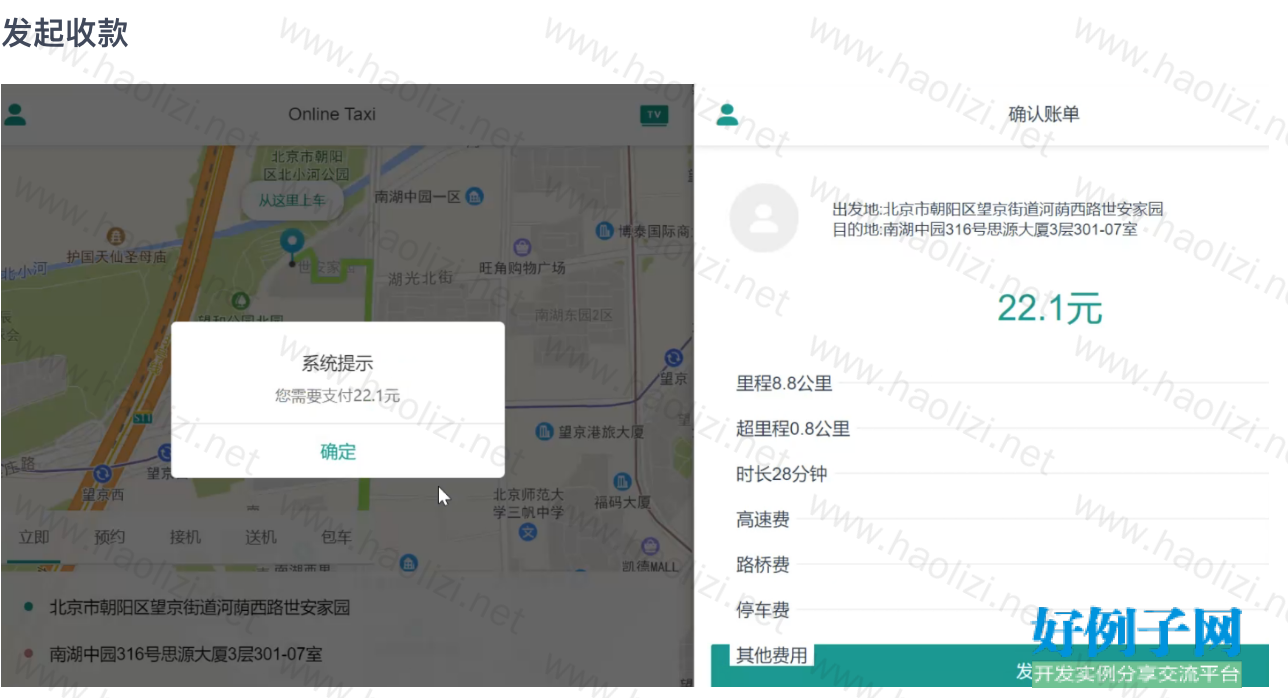Click the destination 南湖中园316号 field
Viewport: 1288px width, 698px height.
click(186, 655)
